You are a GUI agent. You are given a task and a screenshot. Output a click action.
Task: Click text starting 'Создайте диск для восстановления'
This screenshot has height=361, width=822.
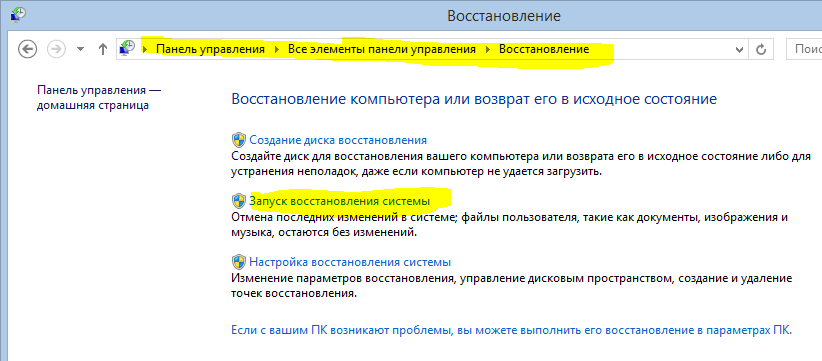tap(521, 164)
